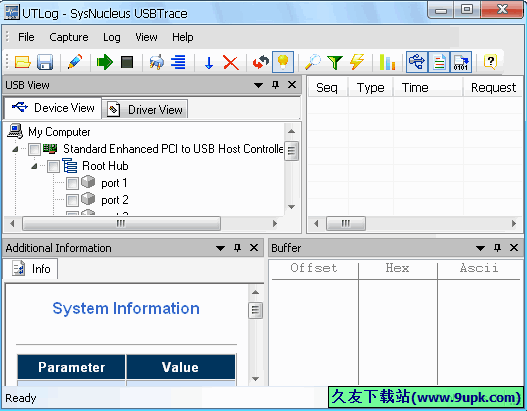Collapse the Host Controller tree node
Image resolution: width=527 pixels, height=411 pixels.
pyautogui.click(x=15, y=149)
